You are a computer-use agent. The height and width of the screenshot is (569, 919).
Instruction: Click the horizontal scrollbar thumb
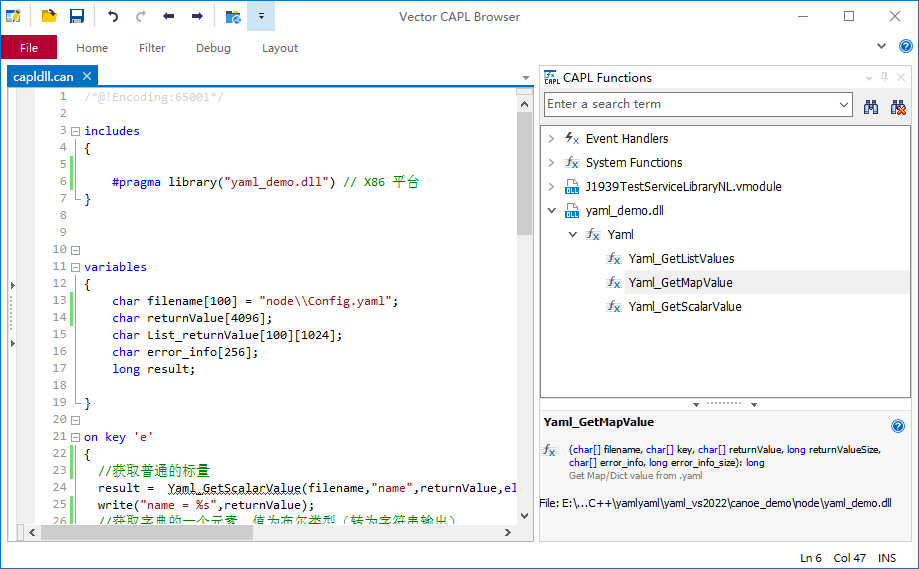pos(147,533)
